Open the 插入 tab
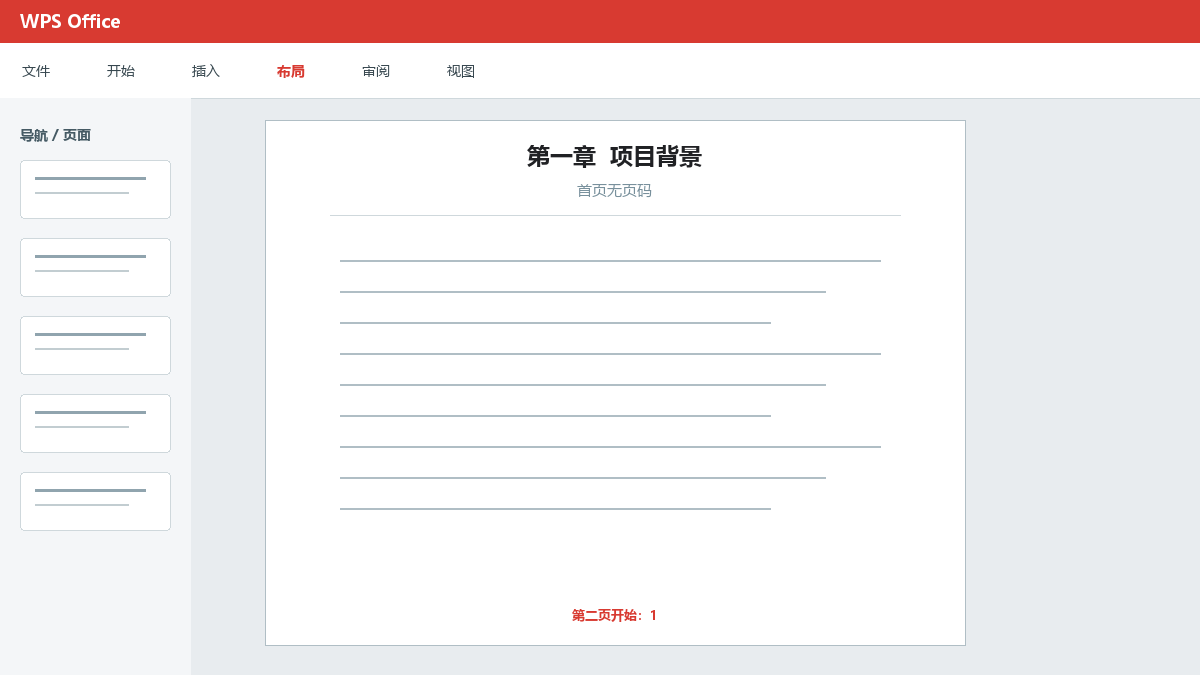This screenshot has width=1200, height=675. pos(206,71)
